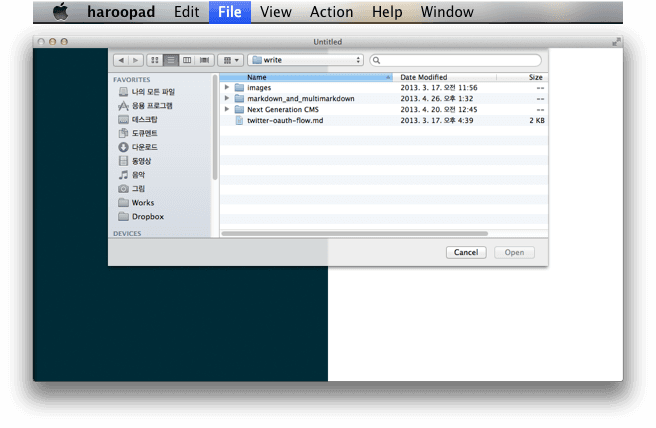Expand the markdown_and_multimarkdown folder
This screenshot has width=656, height=428.
[227, 98]
